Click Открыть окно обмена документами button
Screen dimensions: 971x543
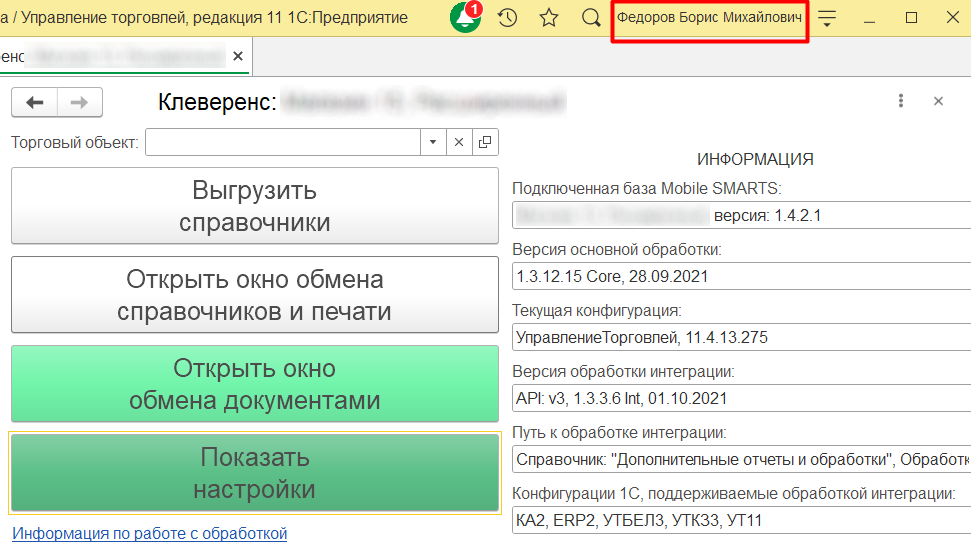point(255,384)
